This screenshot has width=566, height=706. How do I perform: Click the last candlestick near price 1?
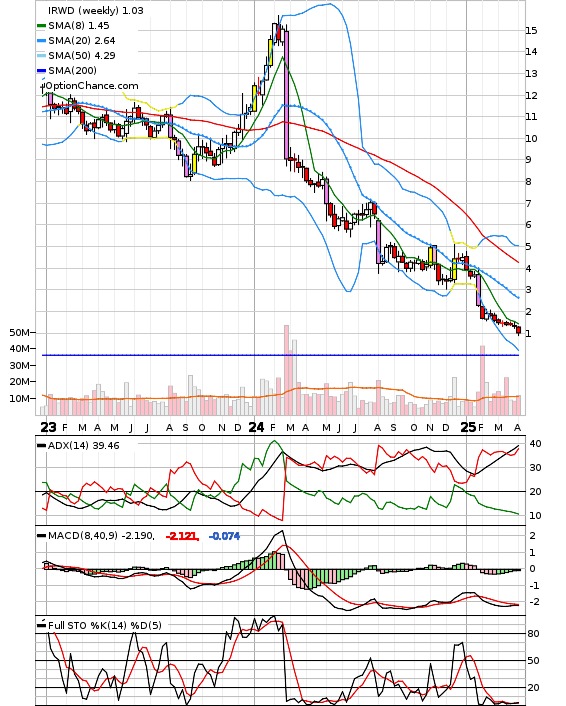519,330
